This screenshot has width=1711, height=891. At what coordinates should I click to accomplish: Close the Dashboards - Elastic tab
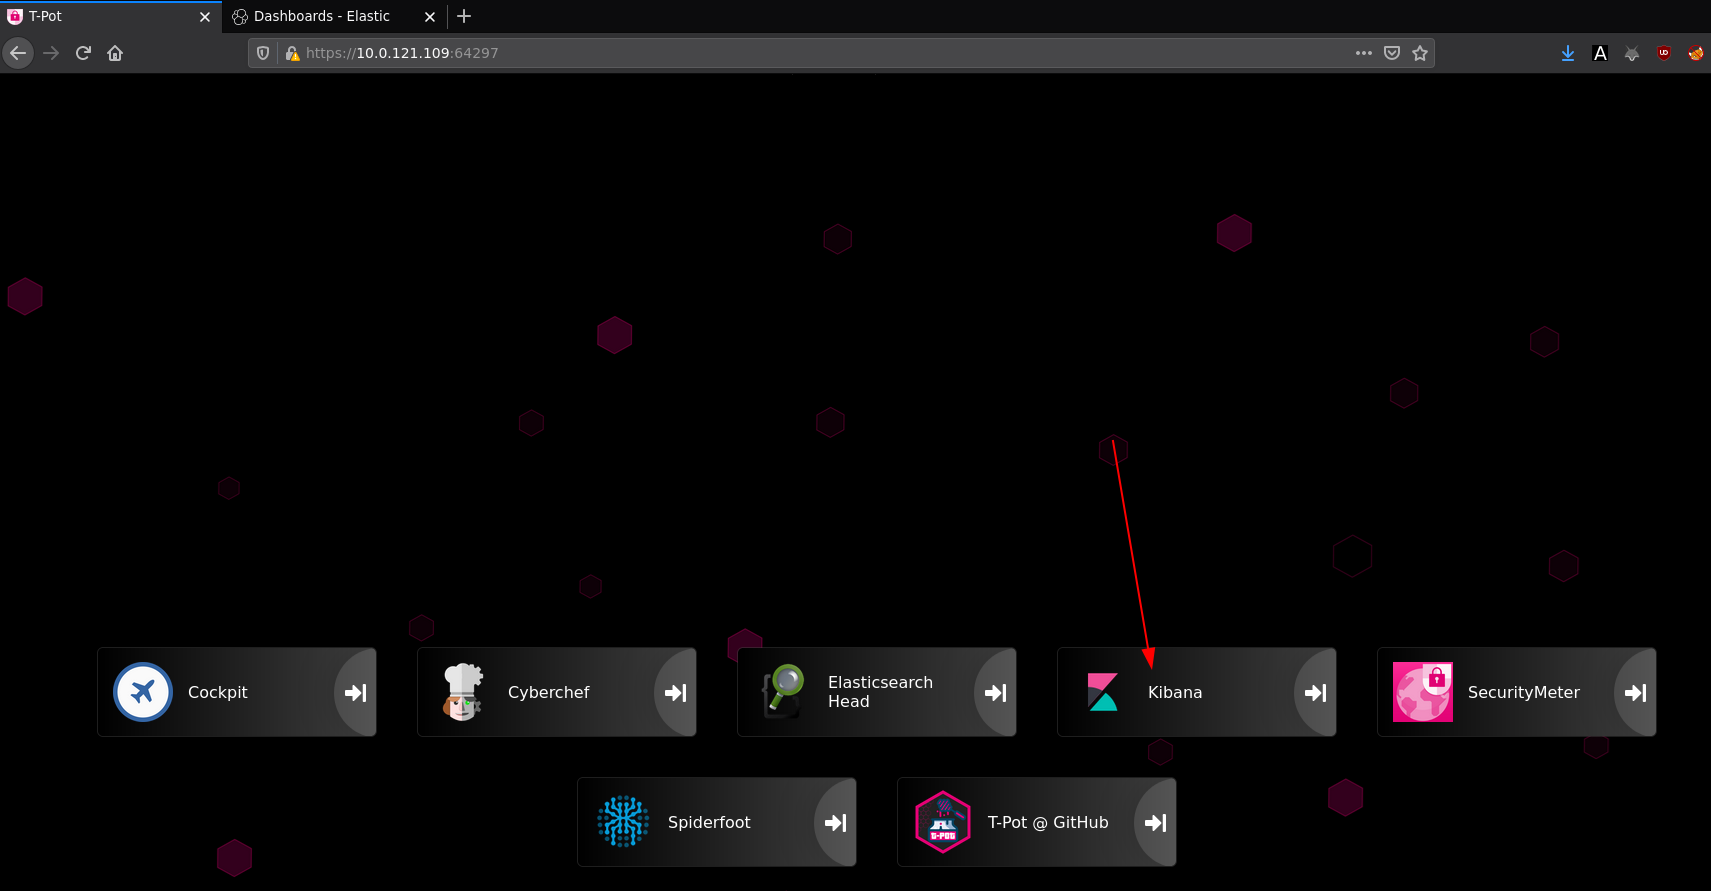click(430, 17)
